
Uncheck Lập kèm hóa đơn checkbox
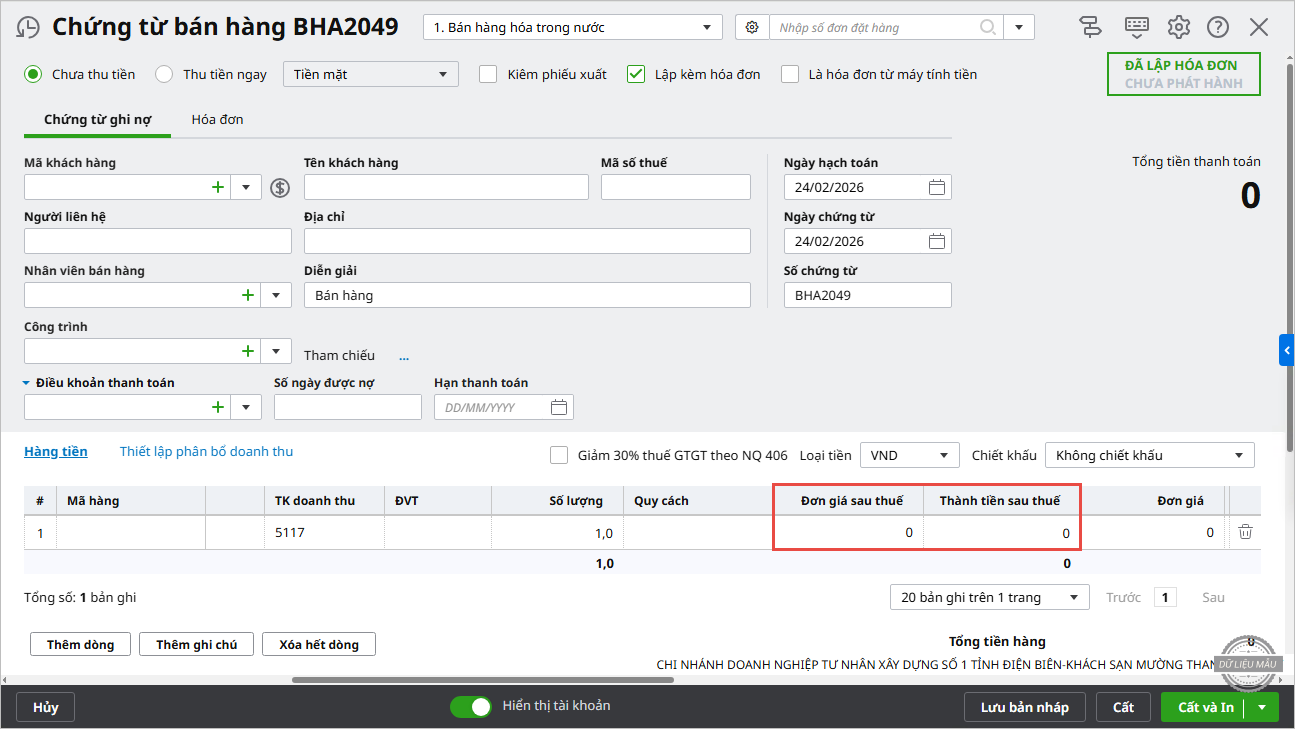[x=636, y=74]
